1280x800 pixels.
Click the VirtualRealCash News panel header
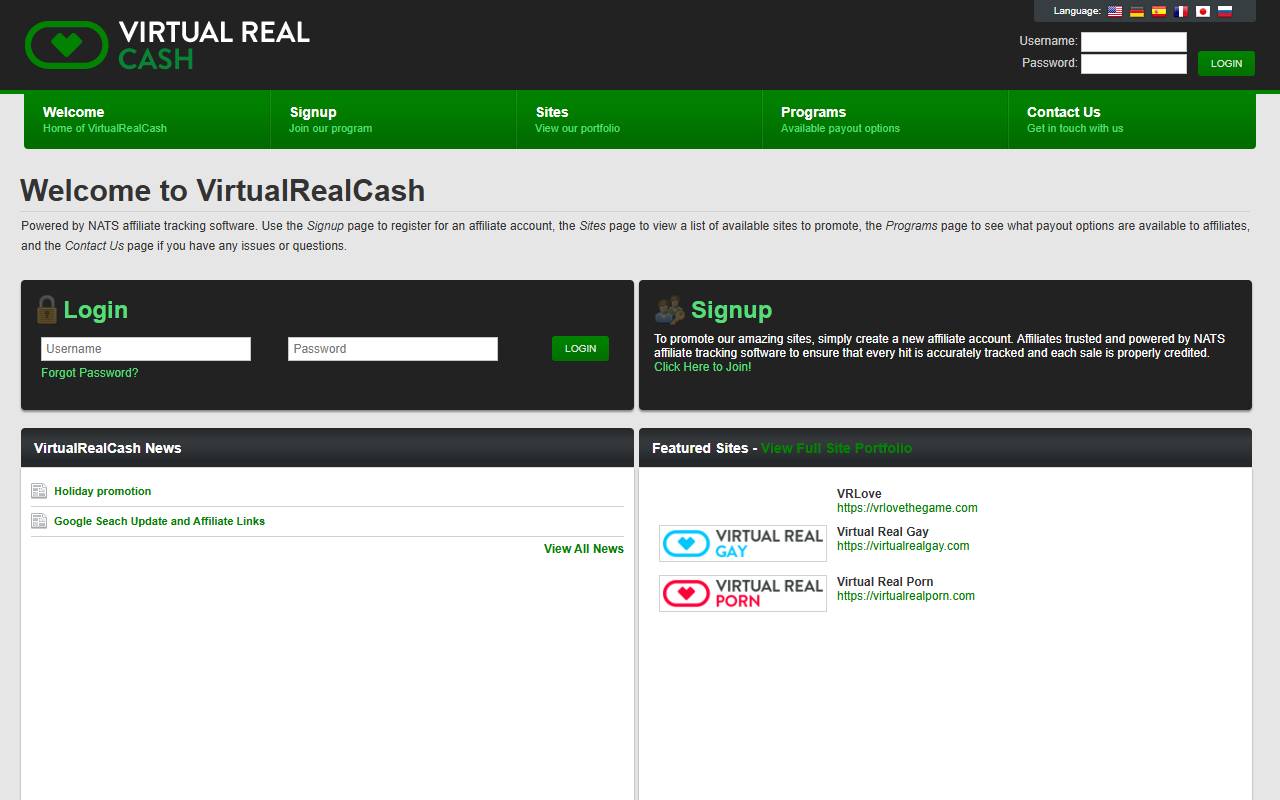(x=327, y=448)
